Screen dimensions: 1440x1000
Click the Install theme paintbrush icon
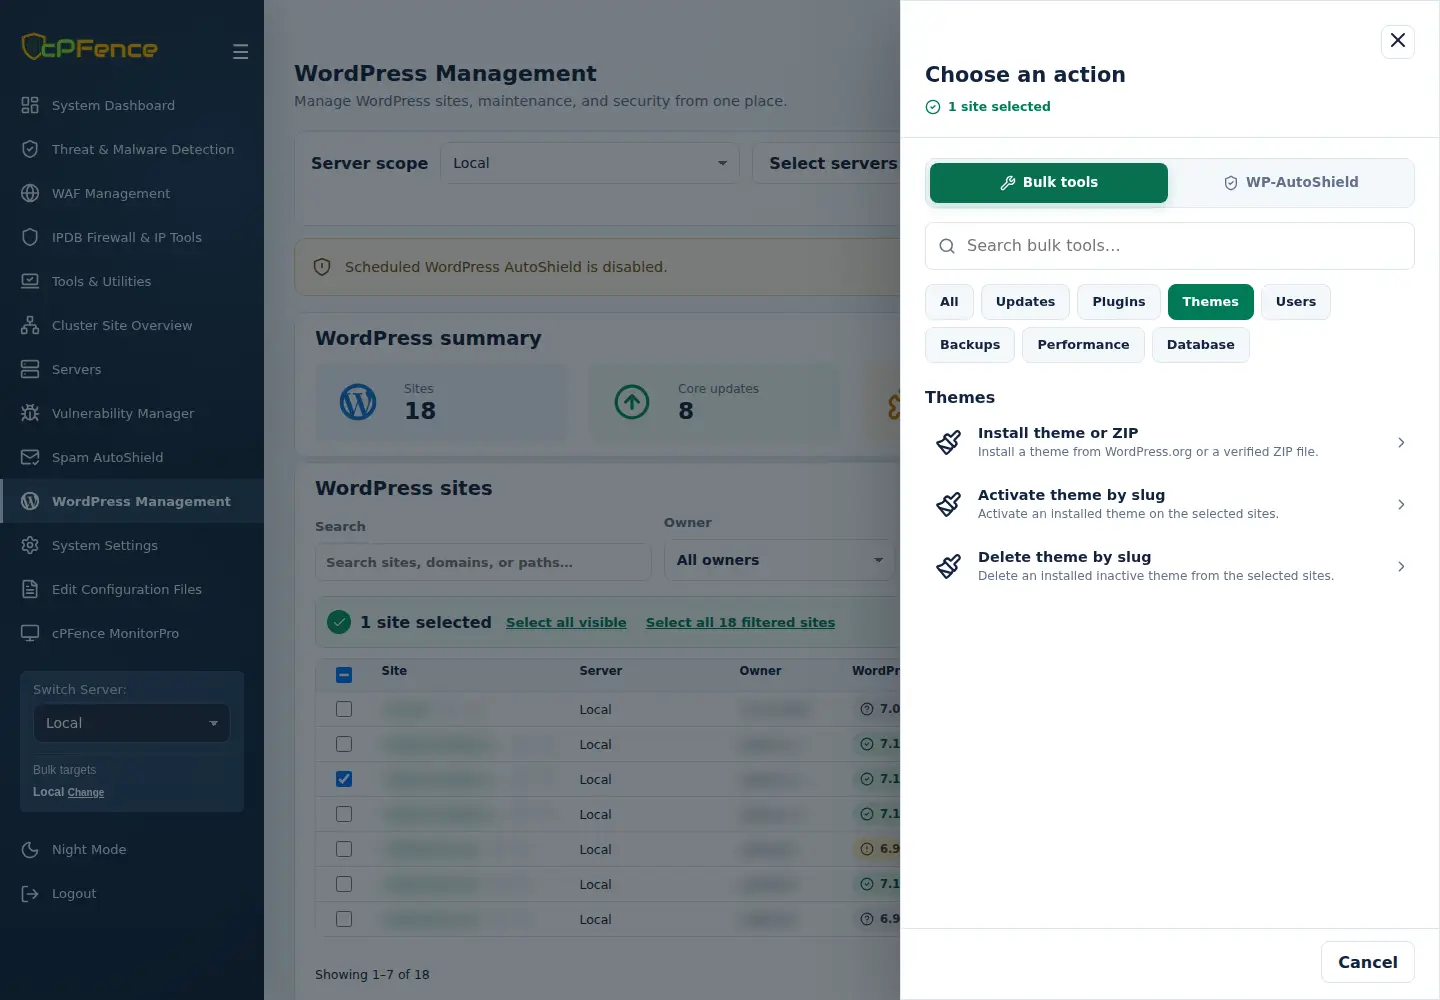pyautogui.click(x=949, y=442)
